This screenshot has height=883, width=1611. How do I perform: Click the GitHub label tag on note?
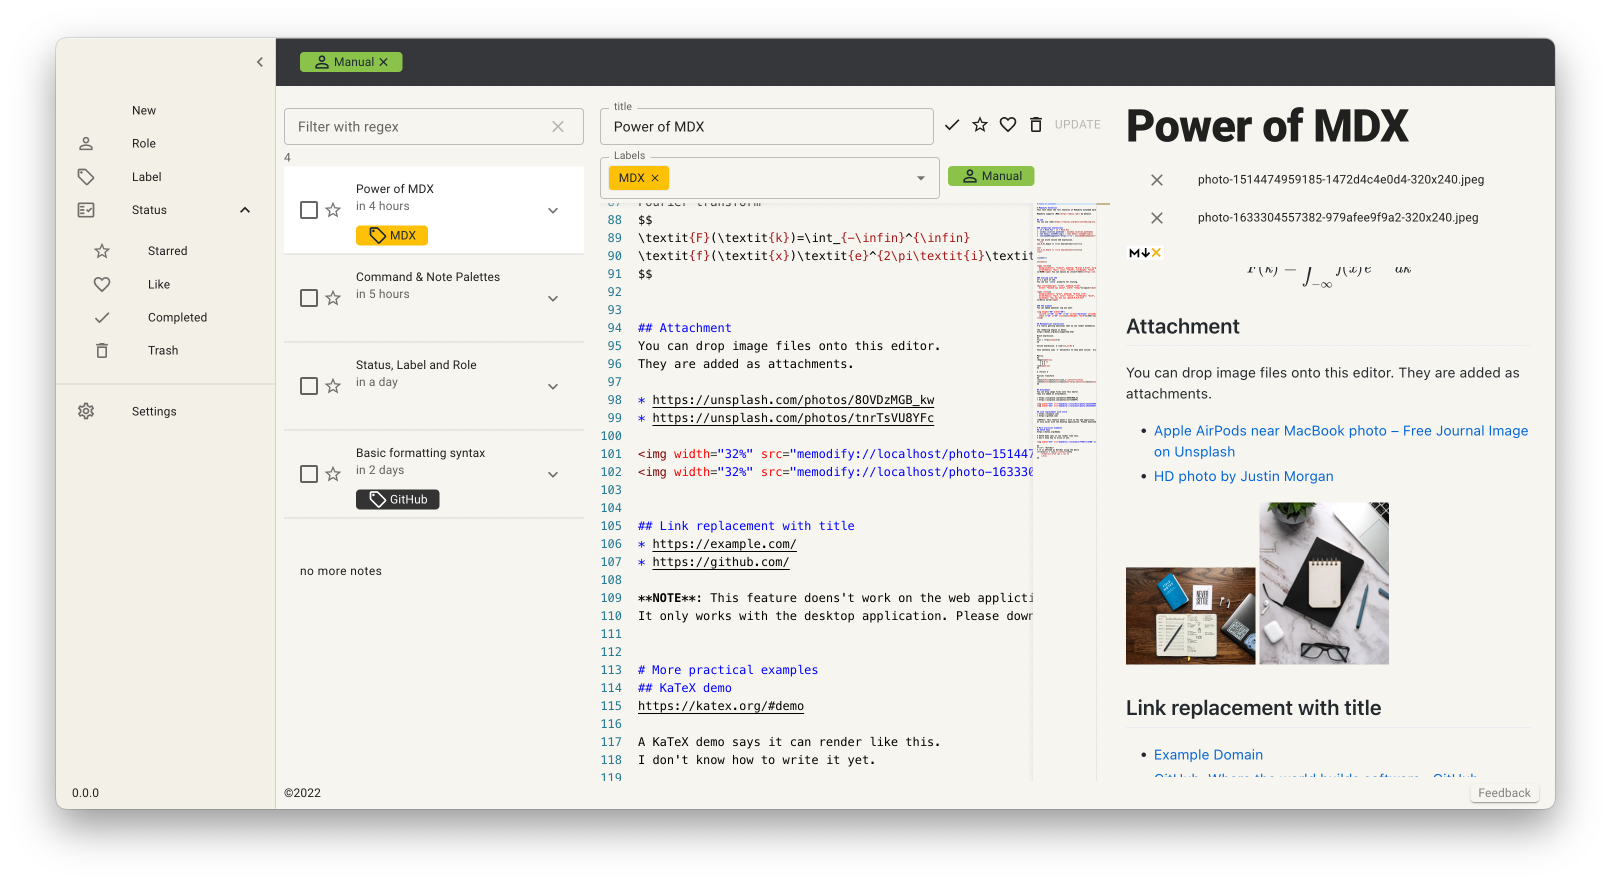pyautogui.click(x=398, y=499)
